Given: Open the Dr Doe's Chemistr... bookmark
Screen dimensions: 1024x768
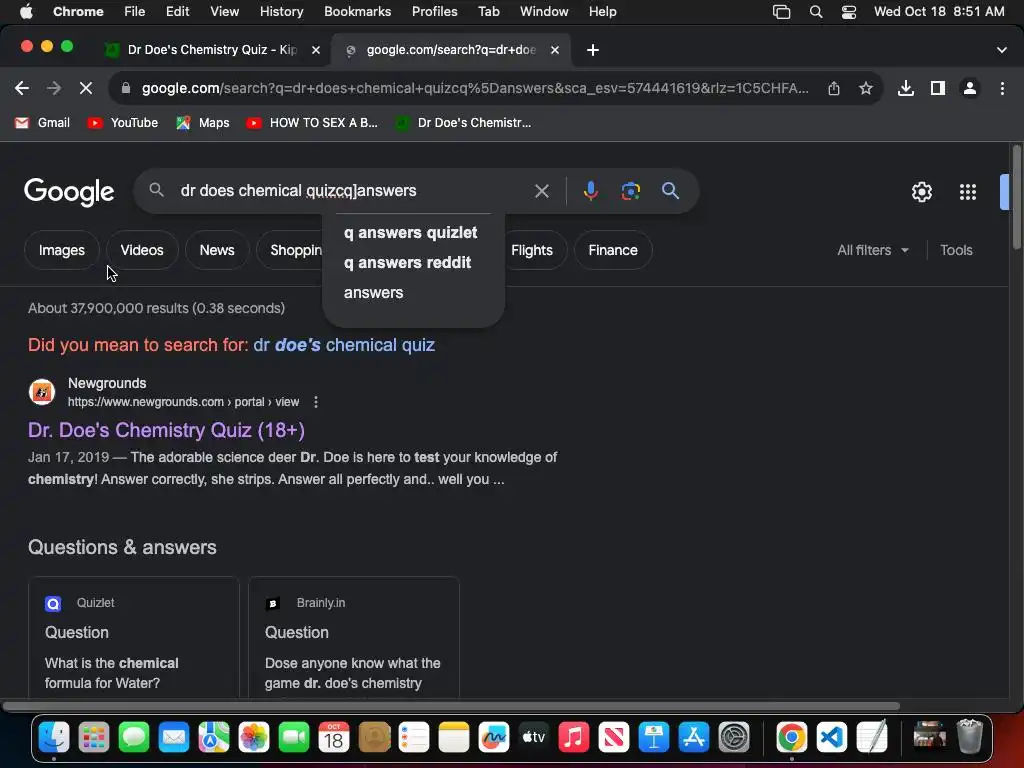Looking at the screenshot, I should pyautogui.click(x=464, y=123).
